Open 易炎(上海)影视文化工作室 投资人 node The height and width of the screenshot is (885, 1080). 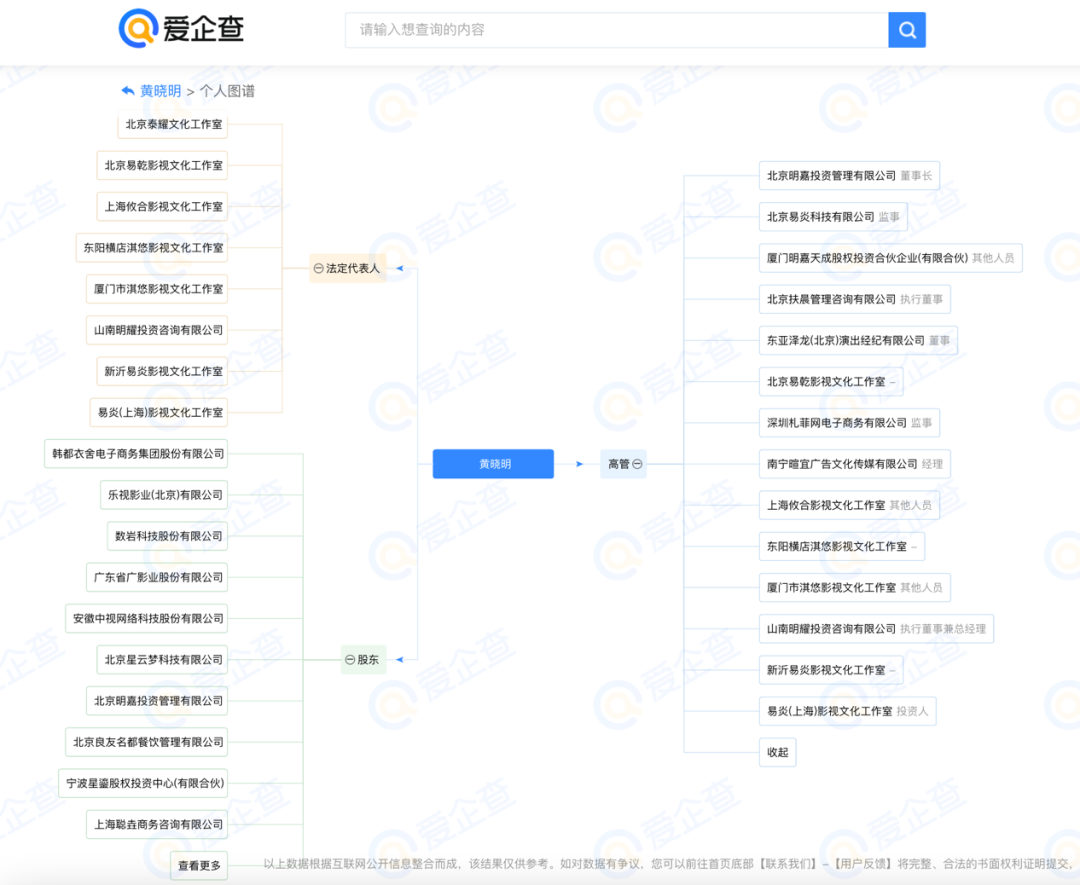click(x=847, y=711)
